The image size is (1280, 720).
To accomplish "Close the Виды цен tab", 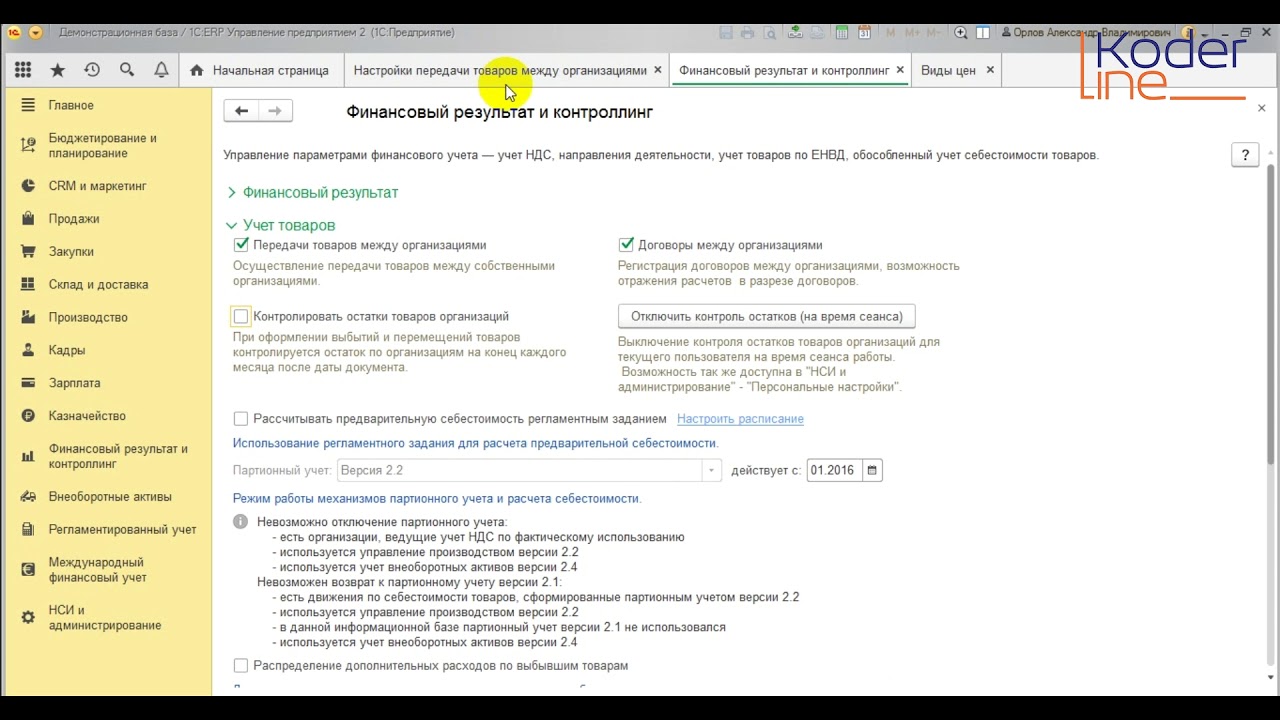I will (990, 70).
